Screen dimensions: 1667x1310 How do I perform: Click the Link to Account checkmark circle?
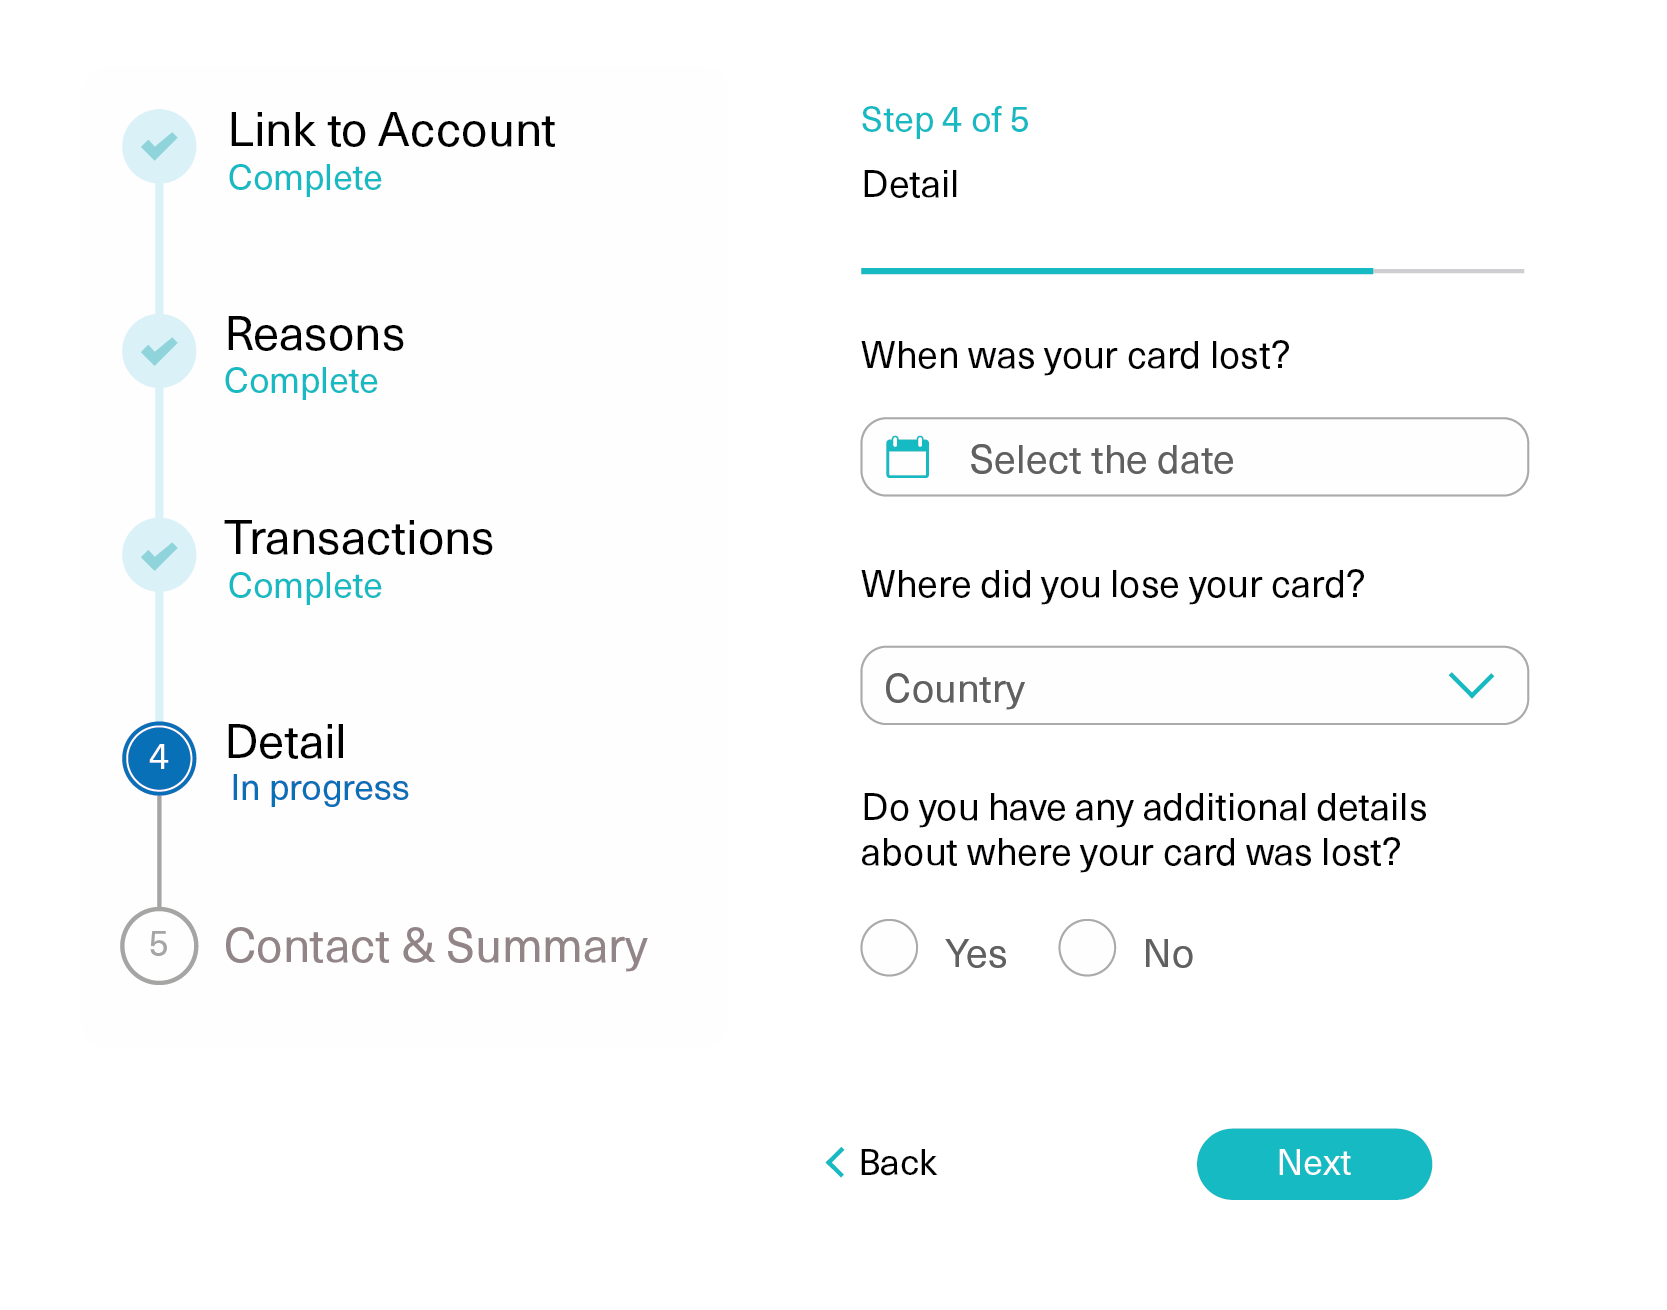click(x=159, y=146)
